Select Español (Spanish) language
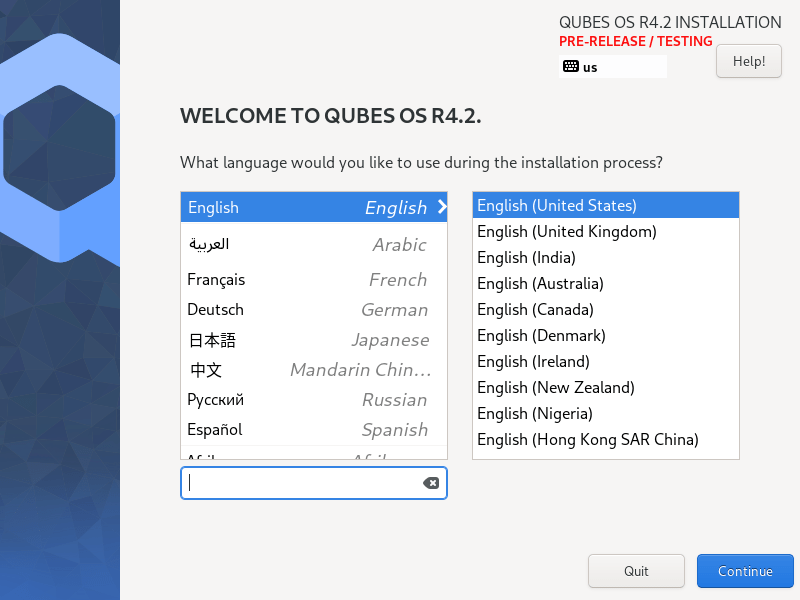 pyautogui.click(x=314, y=430)
